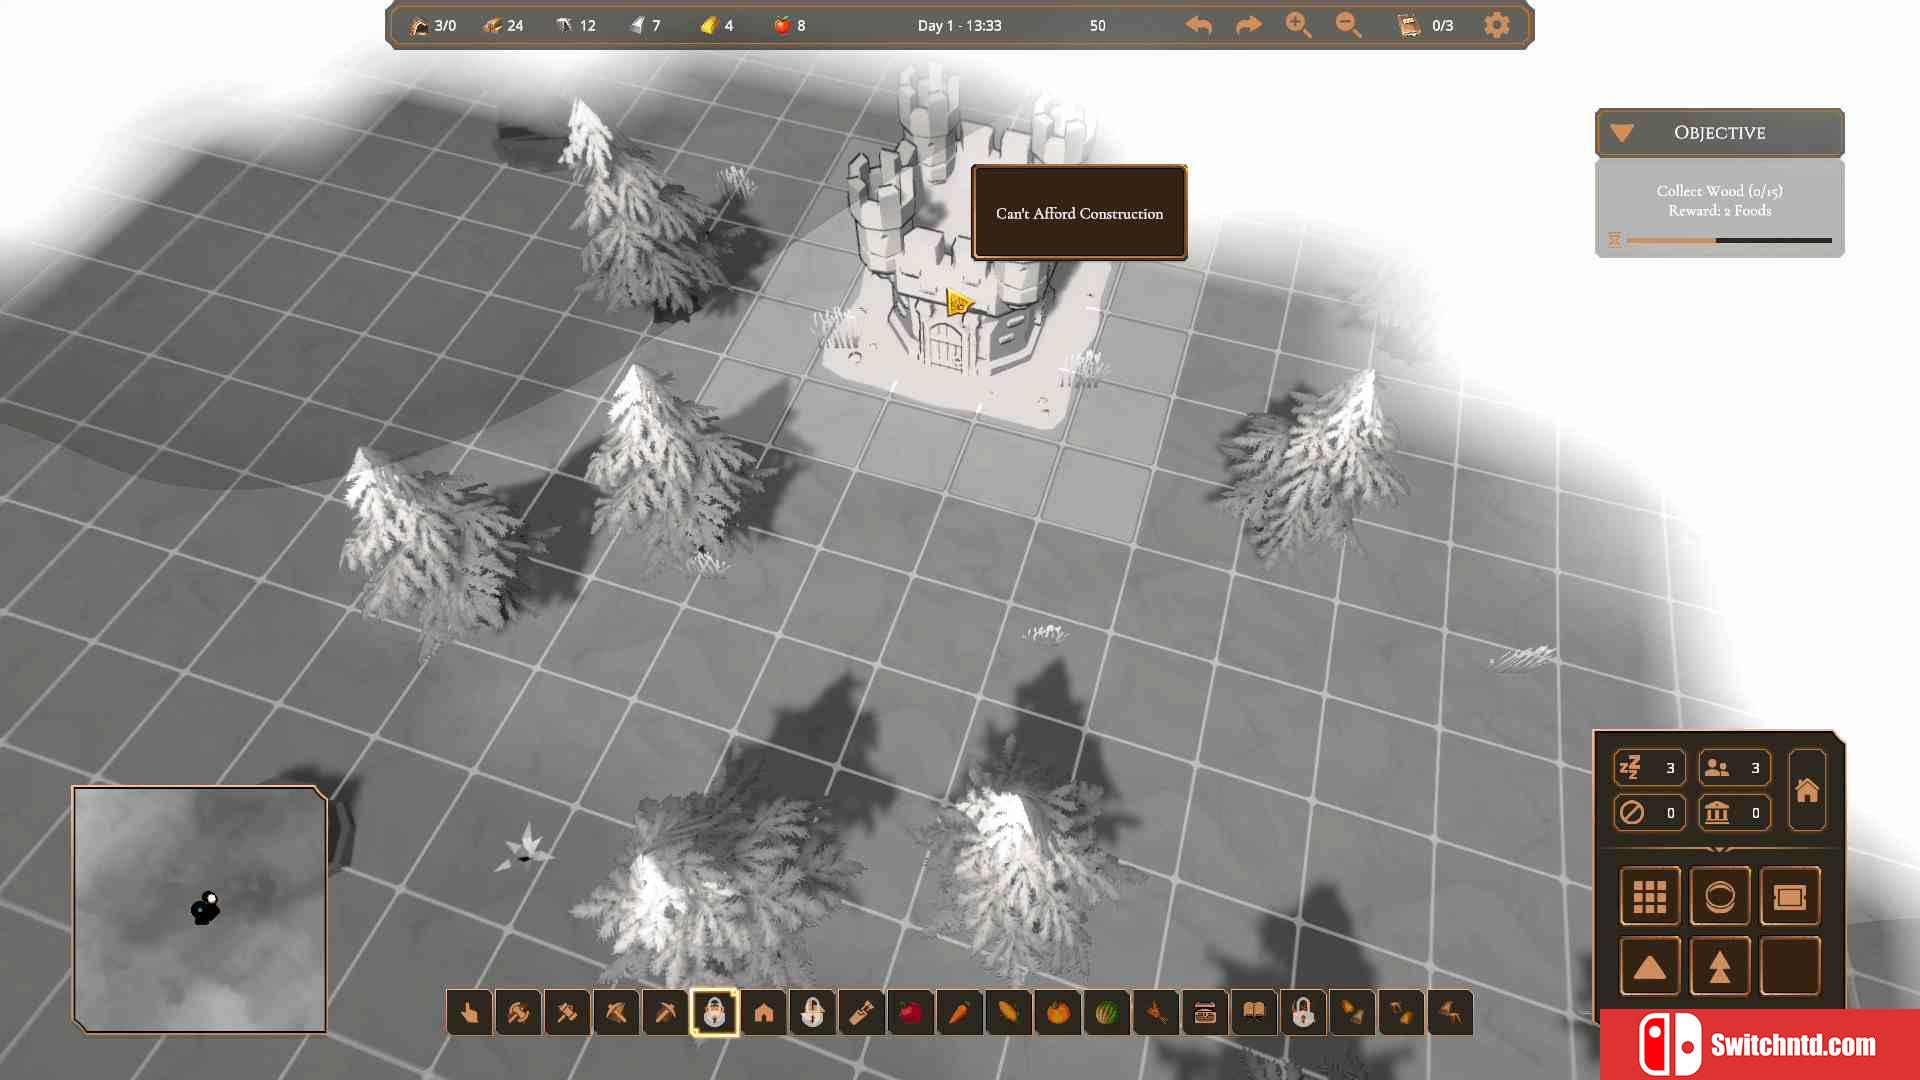This screenshot has width=1920, height=1080.
Task: Choose the watermelon crop icon
Action: click(x=1106, y=1013)
